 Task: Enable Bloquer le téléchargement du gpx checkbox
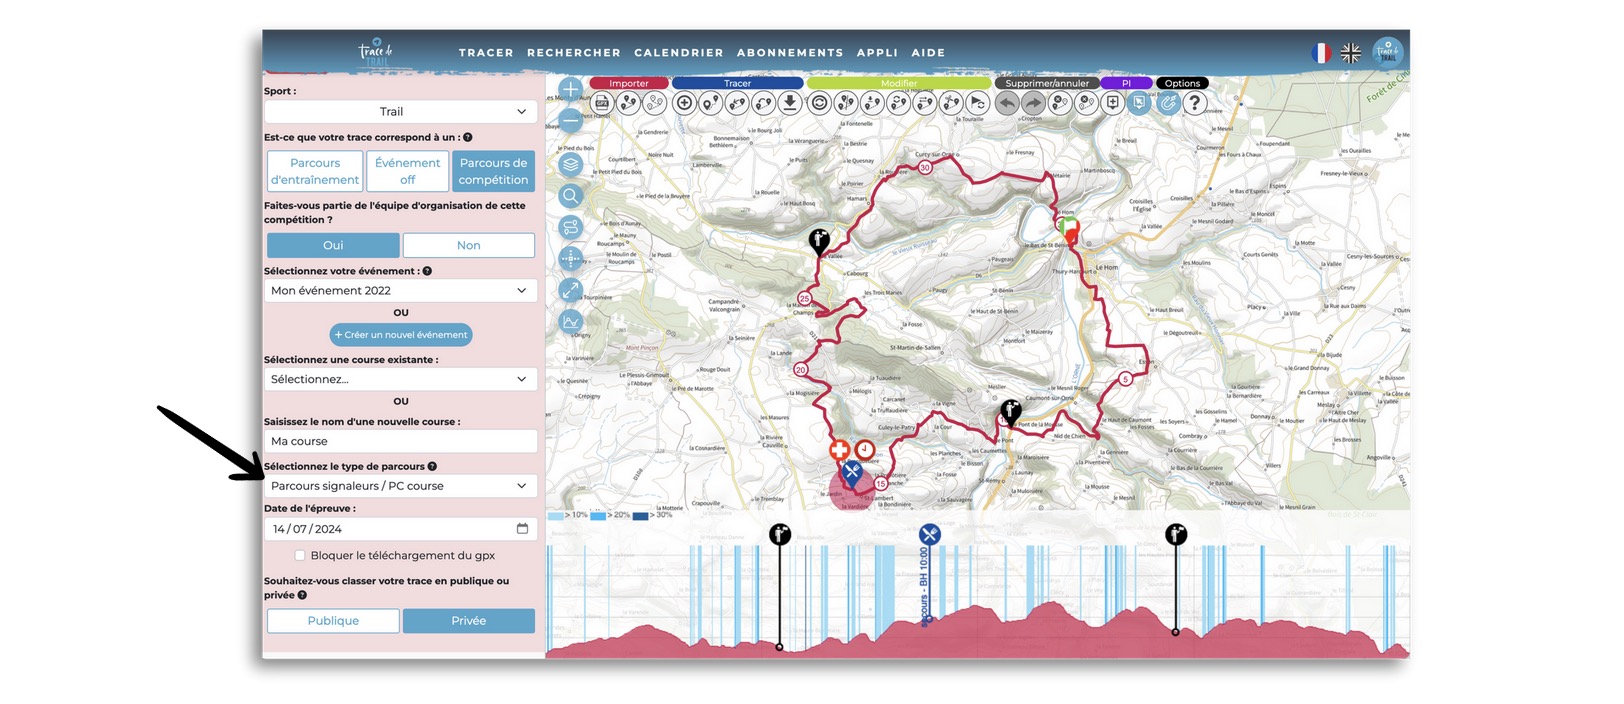(300, 556)
